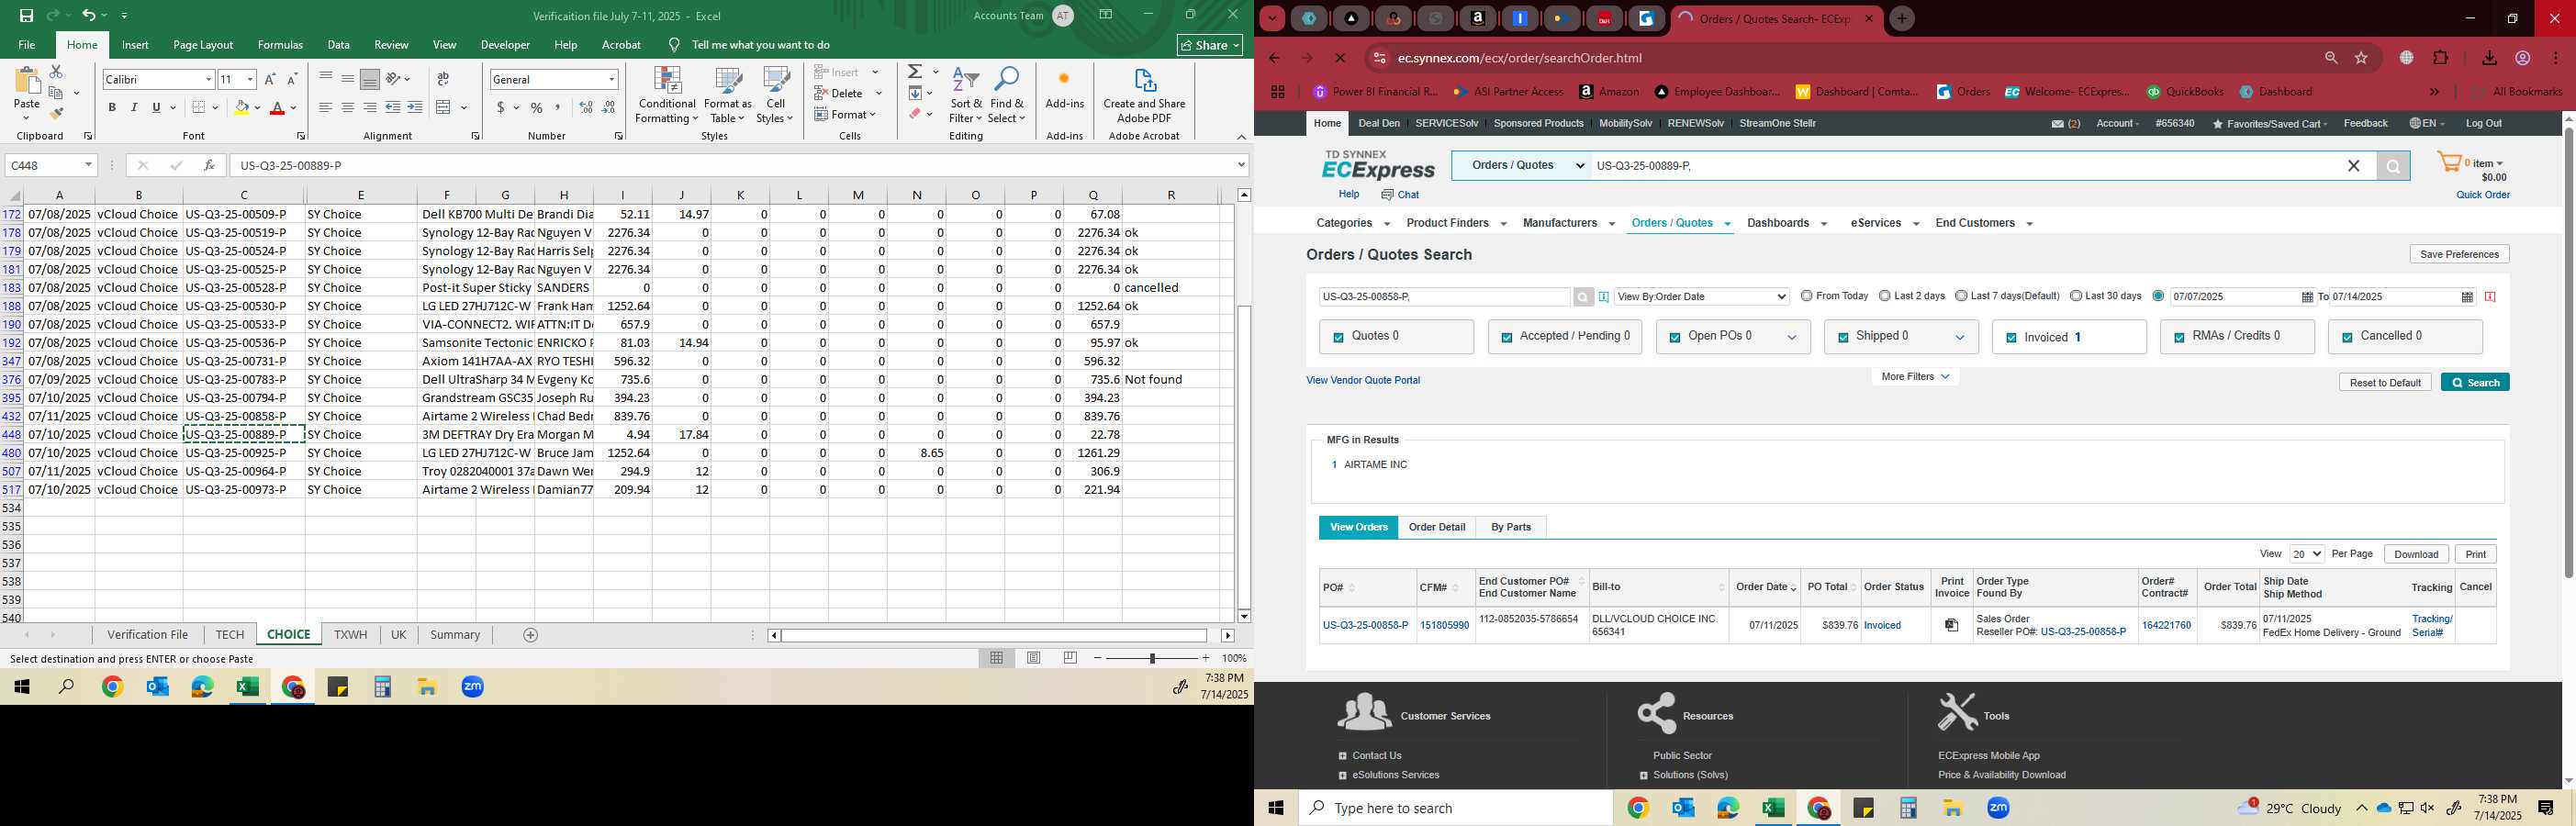The width and height of the screenshot is (2576, 826).
Task: Open CFM# 151805990 link
Action: pos(1444,626)
